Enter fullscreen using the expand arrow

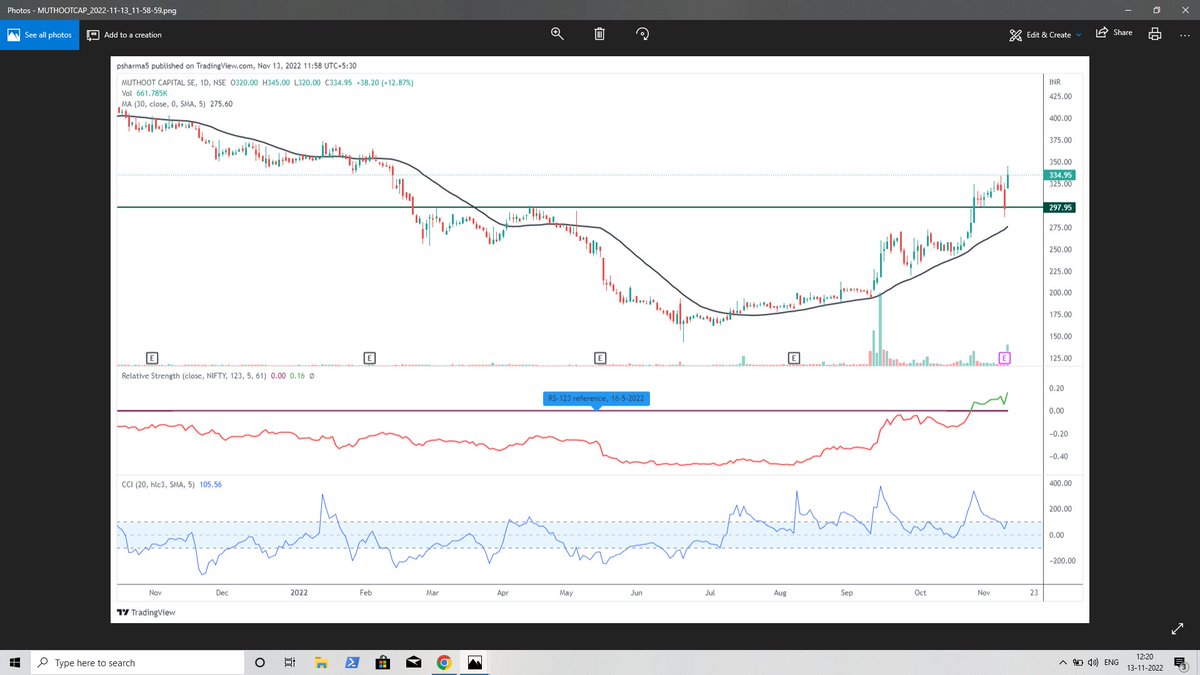(x=1177, y=628)
